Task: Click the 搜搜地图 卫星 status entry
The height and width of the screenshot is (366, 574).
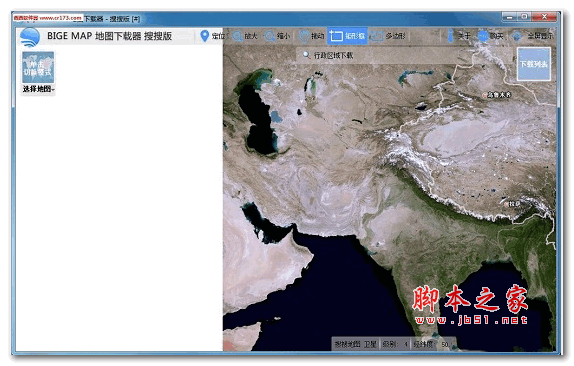Action: [355, 344]
